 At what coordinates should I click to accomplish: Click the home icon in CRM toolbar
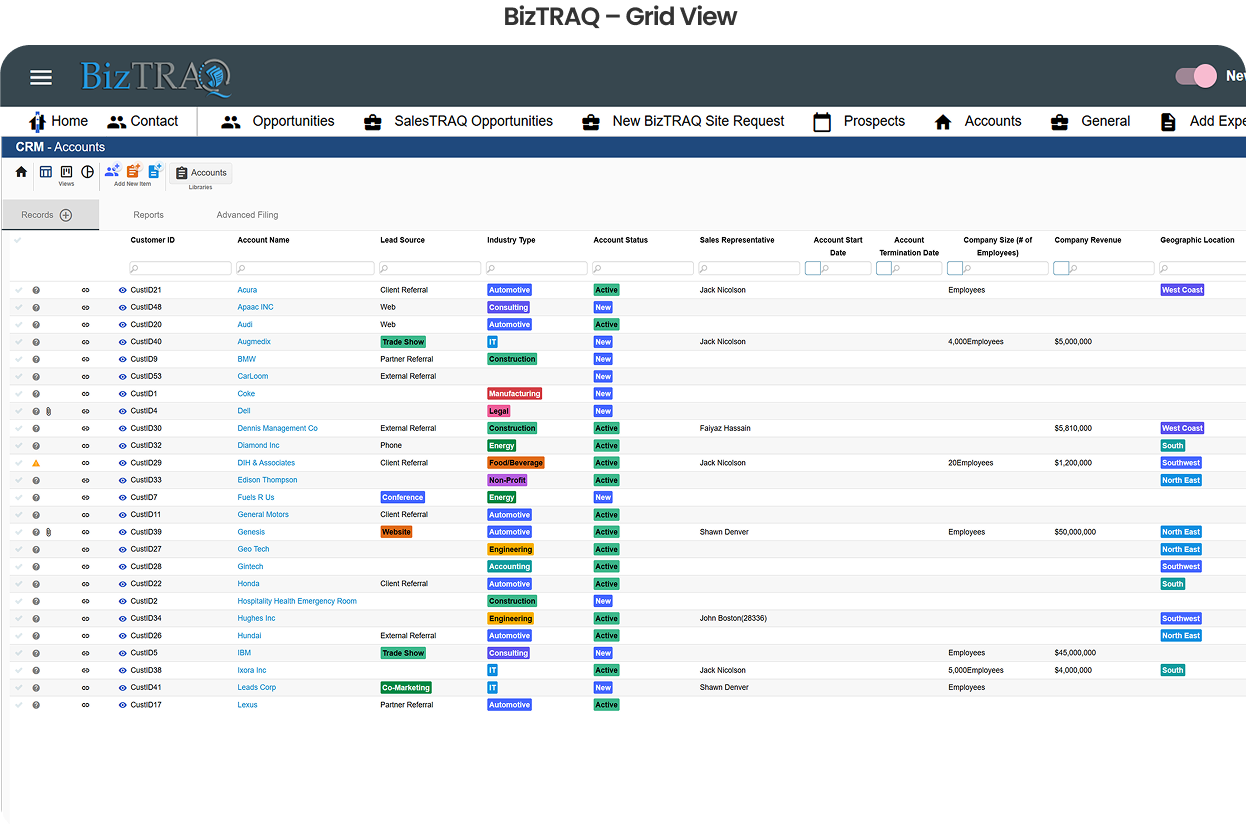coord(21,172)
